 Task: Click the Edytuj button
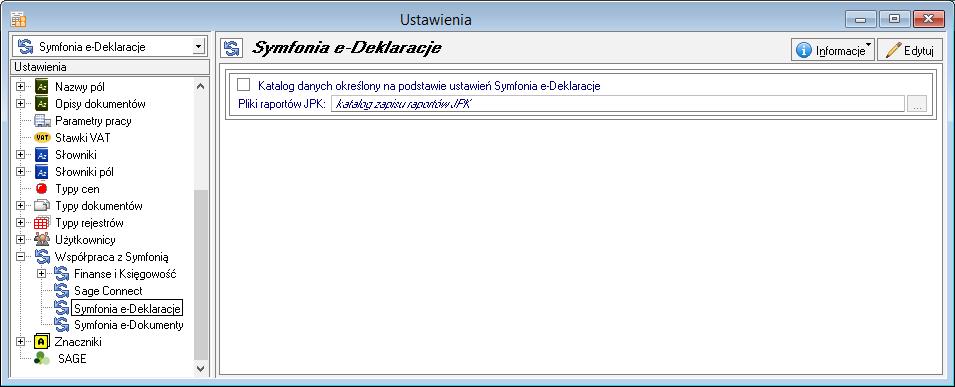coord(910,50)
